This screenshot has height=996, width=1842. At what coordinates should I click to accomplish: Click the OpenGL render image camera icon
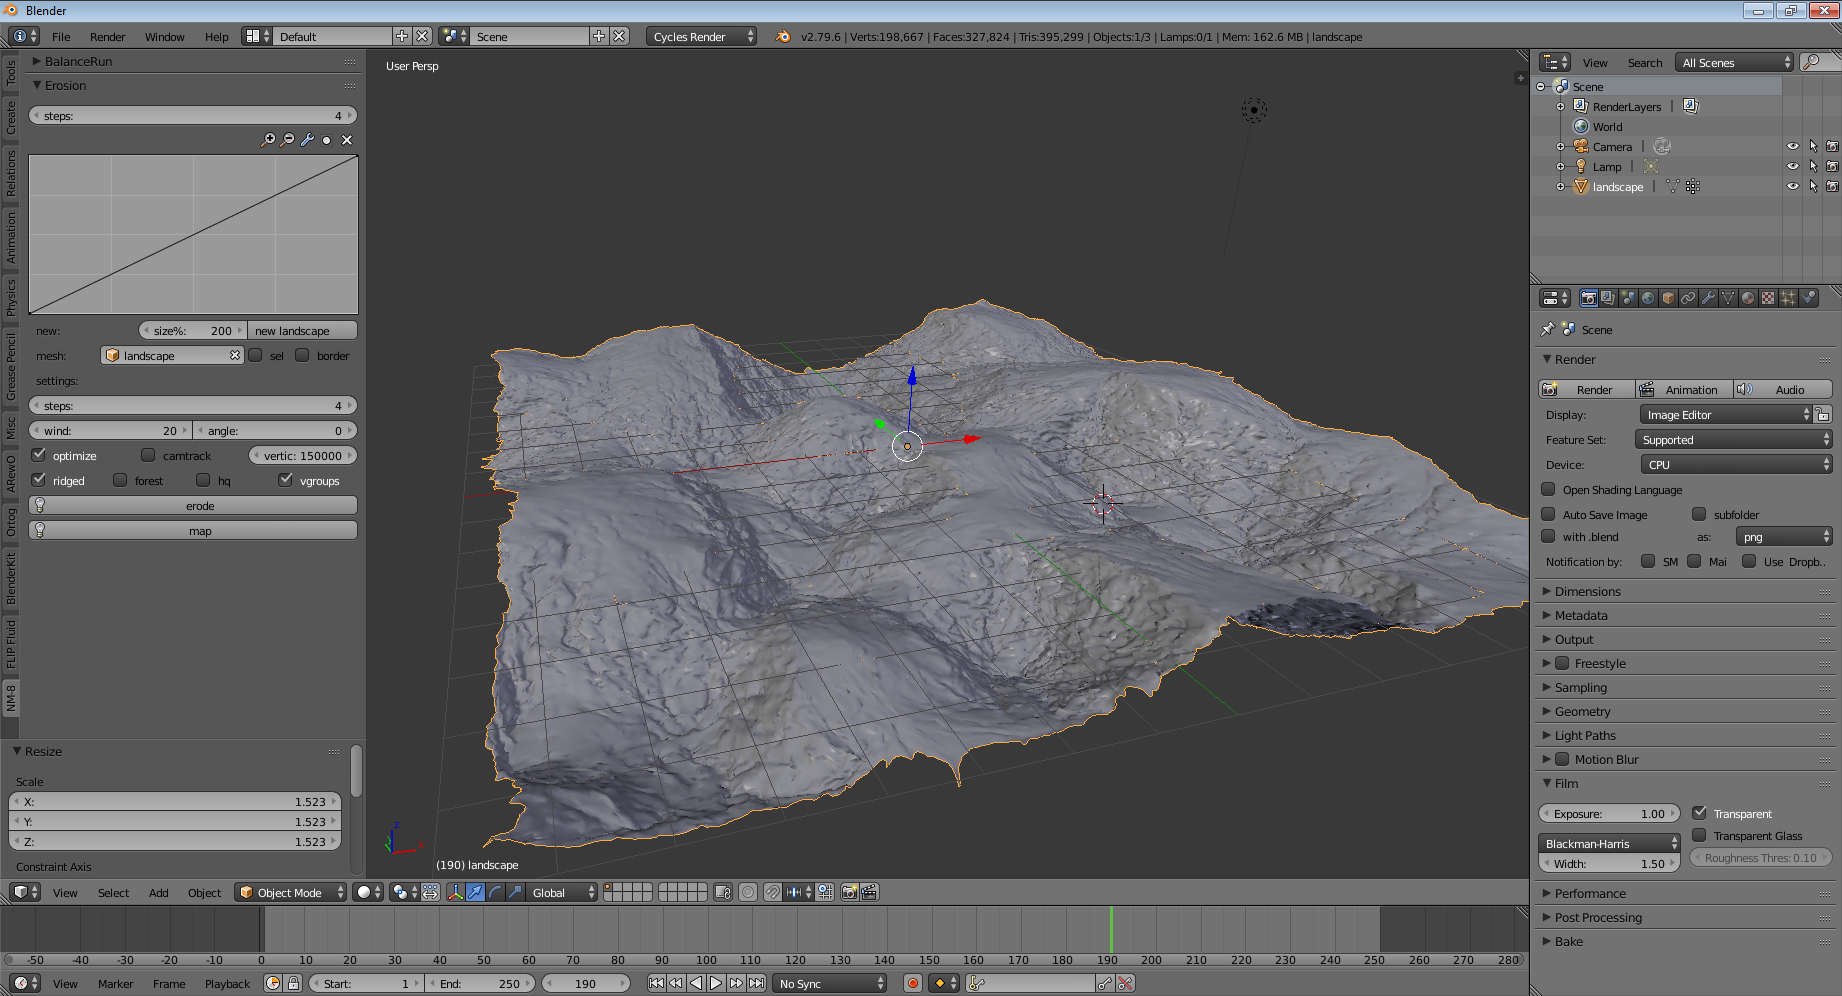click(849, 892)
